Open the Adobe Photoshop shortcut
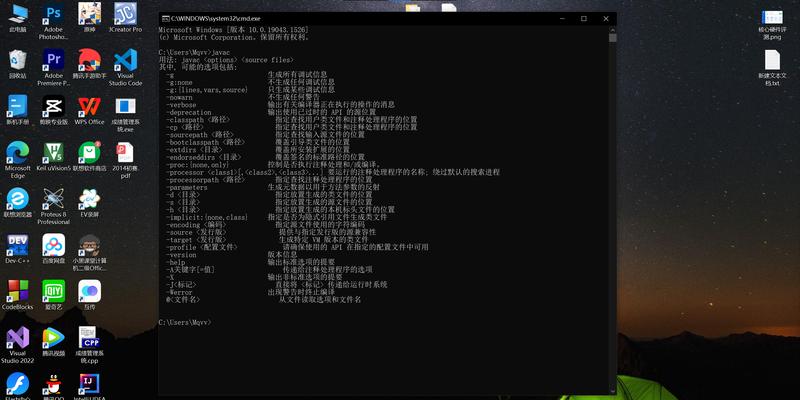Image resolution: width=800 pixels, height=400 pixels. point(53,21)
